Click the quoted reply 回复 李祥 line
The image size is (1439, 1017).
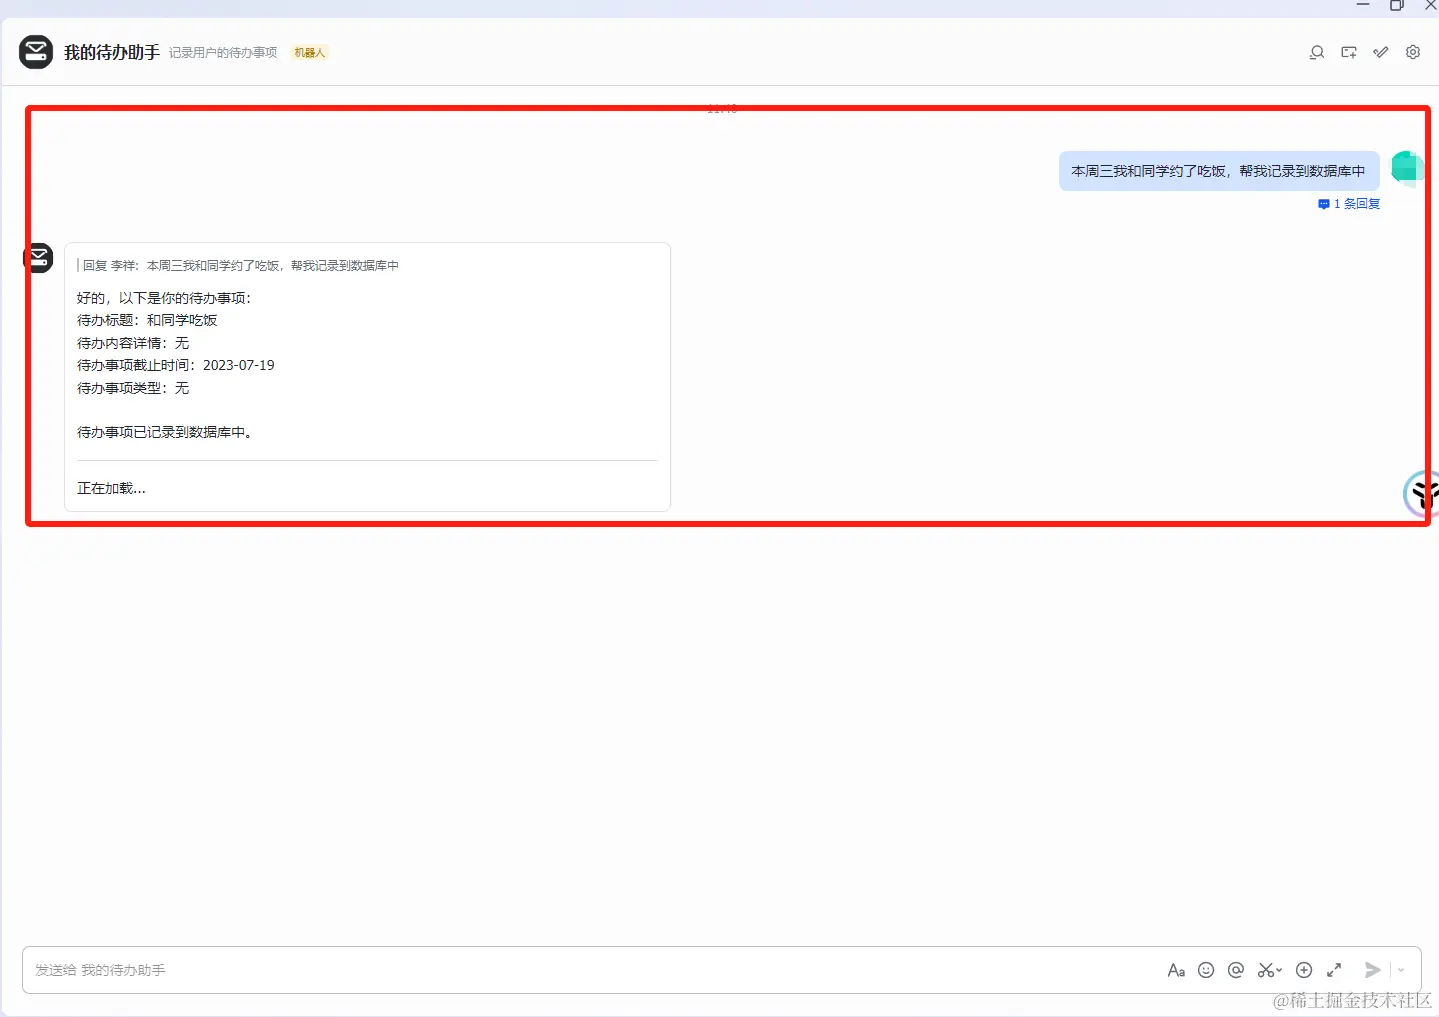238,266
